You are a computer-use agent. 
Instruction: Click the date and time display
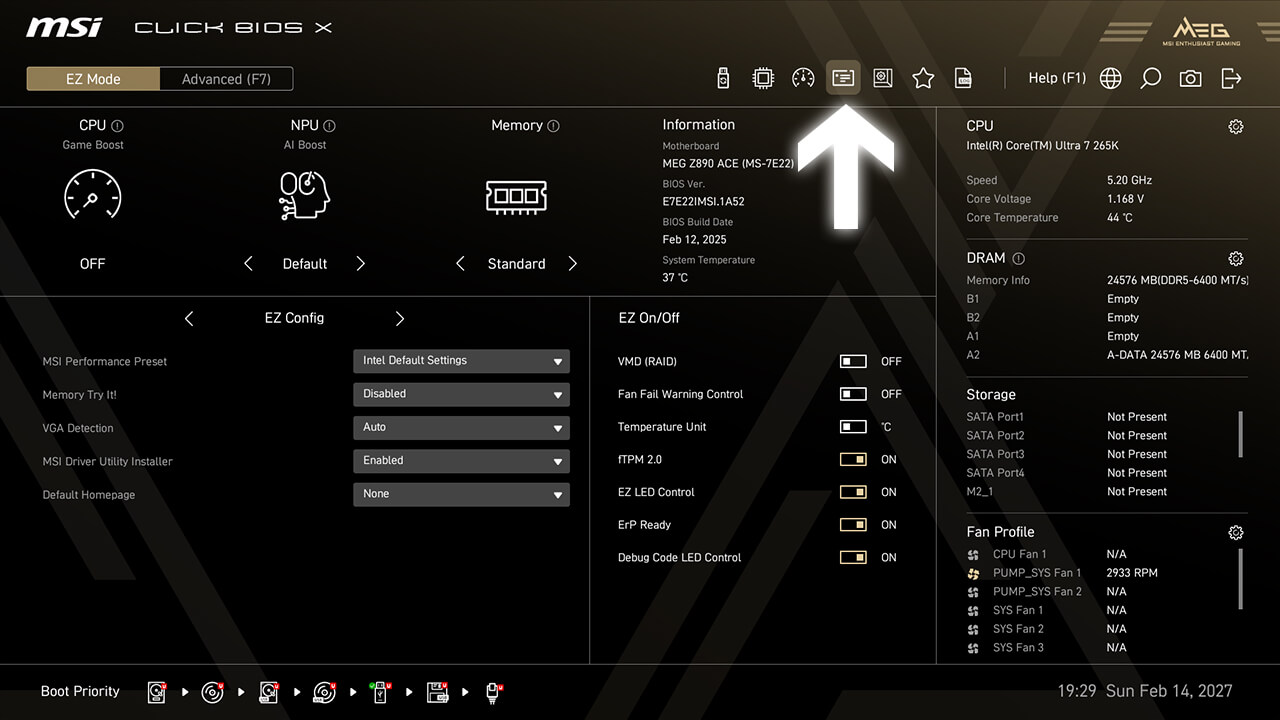[1145, 691]
